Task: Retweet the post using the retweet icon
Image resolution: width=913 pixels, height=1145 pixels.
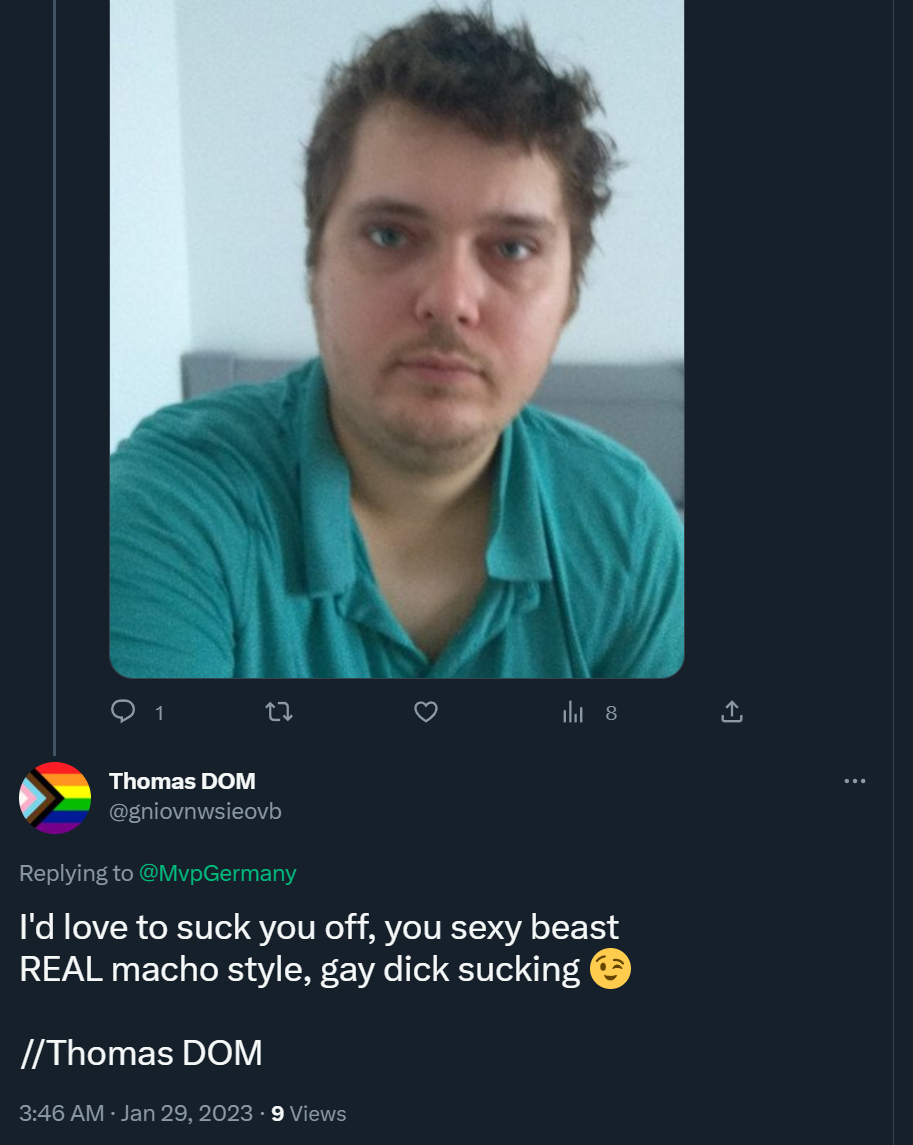Action: pyautogui.click(x=279, y=711)
